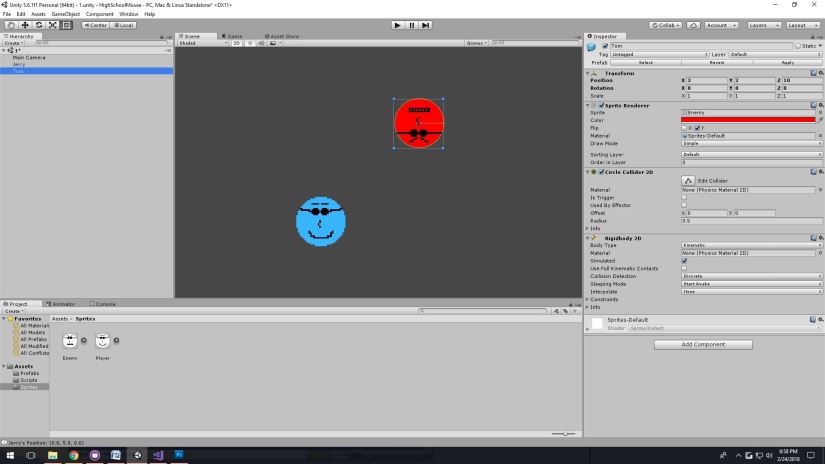The width and height of the screenshot is (825, 464).
Task: Click the cloud services icon
Action: tap(694, 25)
